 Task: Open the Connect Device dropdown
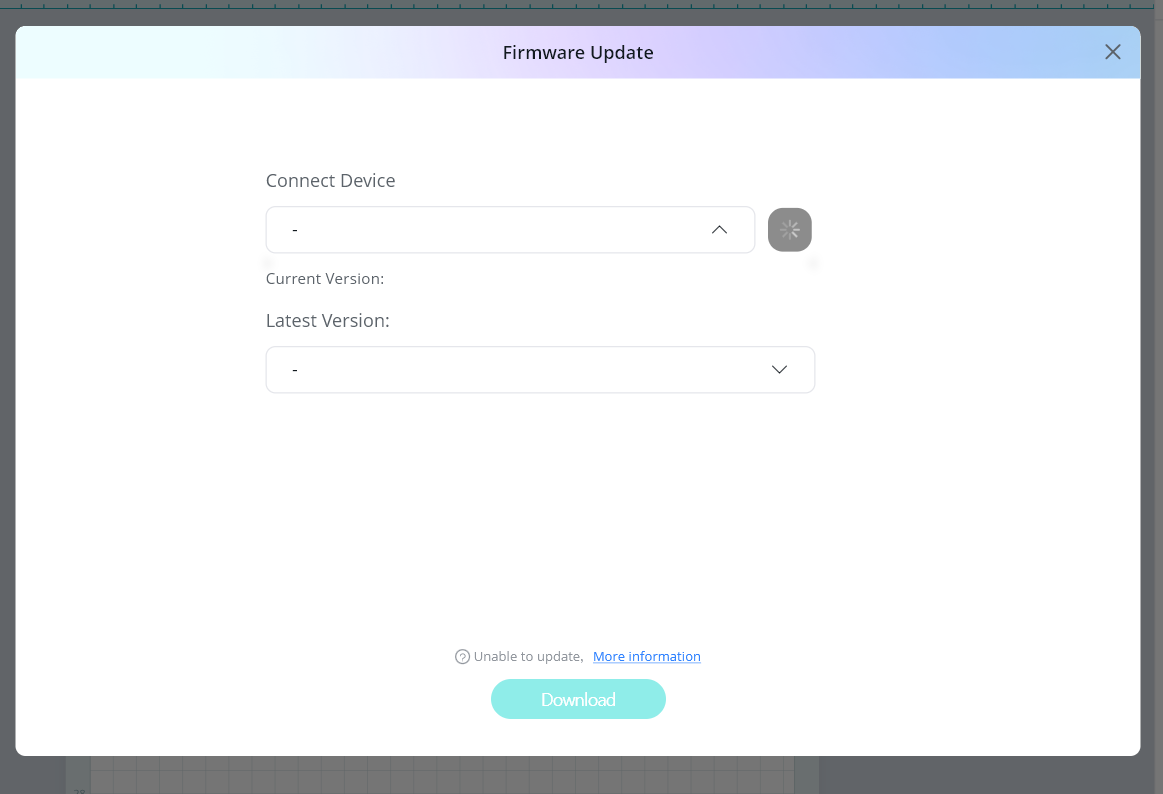tap(509, 230)
